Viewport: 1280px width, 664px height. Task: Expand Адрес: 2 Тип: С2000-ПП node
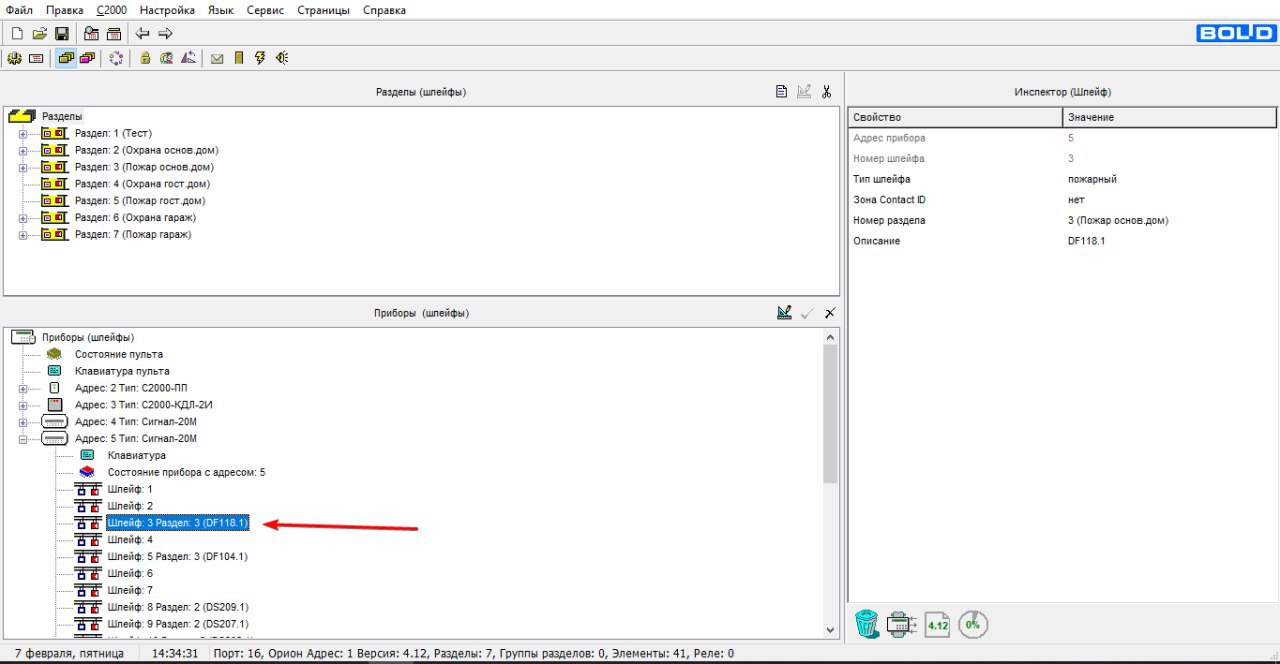pos(23,388)
